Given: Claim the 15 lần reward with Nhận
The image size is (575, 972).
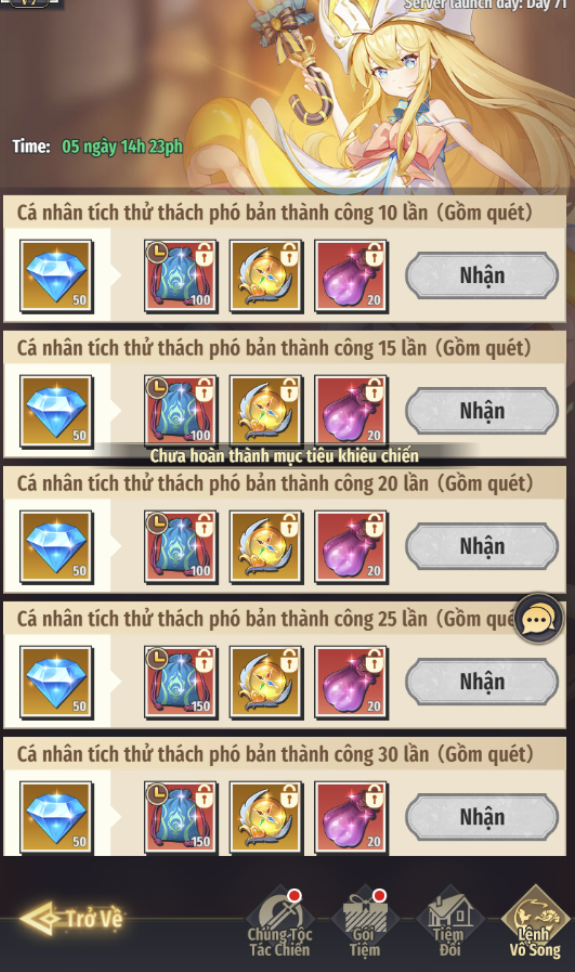Looking at the screenshot, I should pos(482,410).
